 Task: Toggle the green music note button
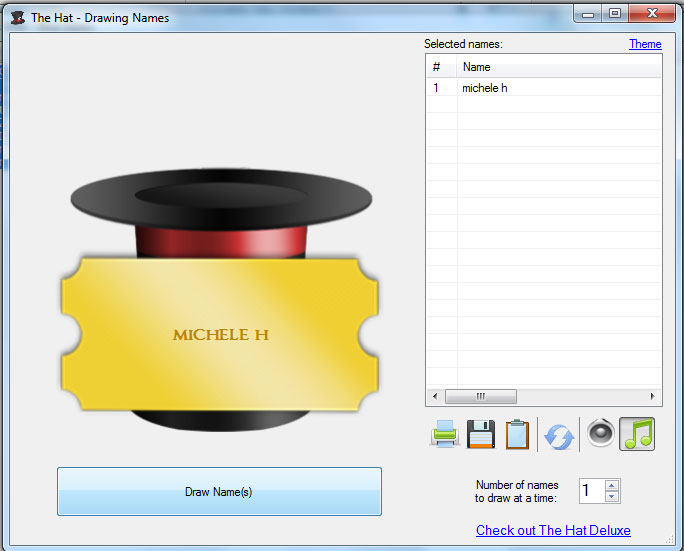tap(637, 434)
